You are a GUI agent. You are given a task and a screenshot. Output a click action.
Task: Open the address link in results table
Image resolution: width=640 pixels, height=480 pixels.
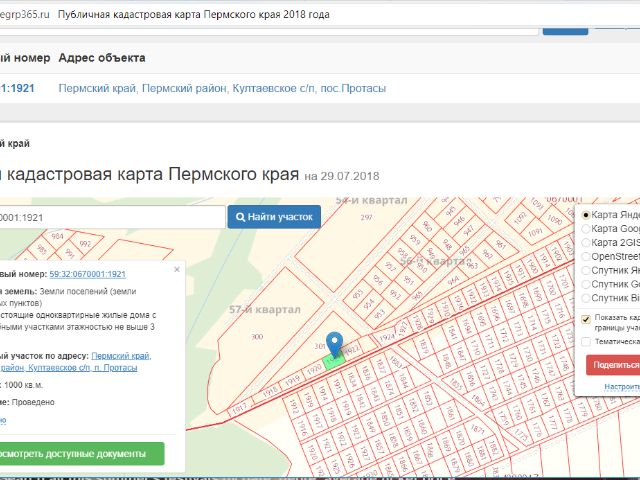coord(222,88)
